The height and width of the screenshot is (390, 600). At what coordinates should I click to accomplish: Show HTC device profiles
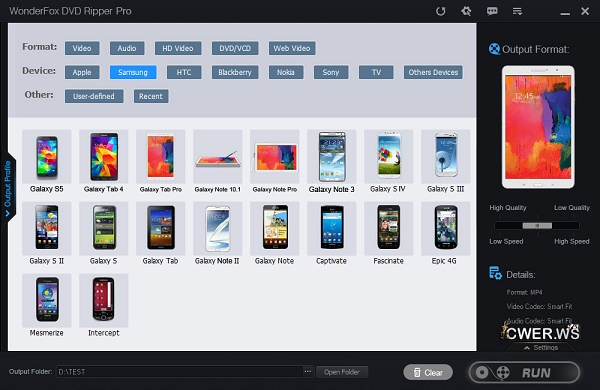[x=184, y=72]
